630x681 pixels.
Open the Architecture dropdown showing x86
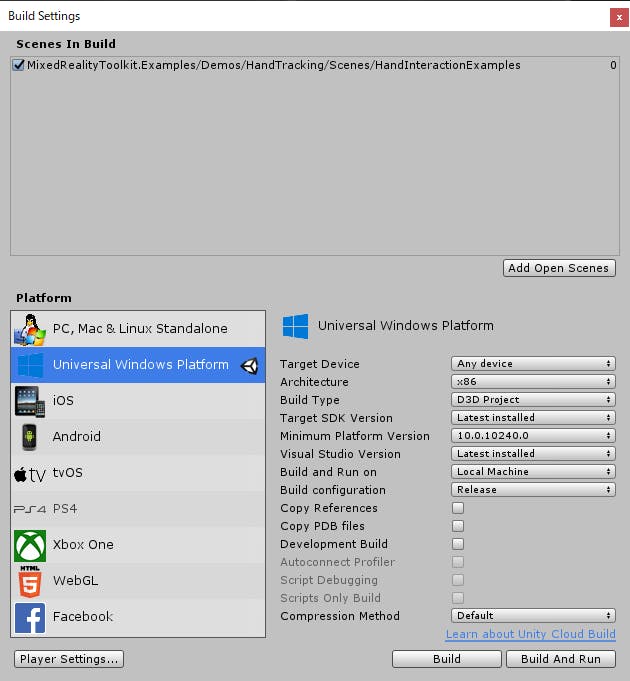click(x=533, y=382)
